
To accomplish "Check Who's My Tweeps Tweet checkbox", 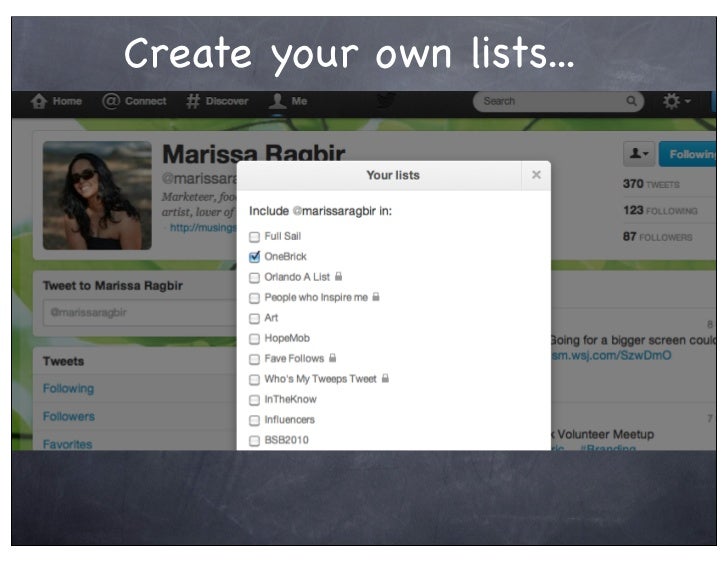I will click(x=254, y=380).
